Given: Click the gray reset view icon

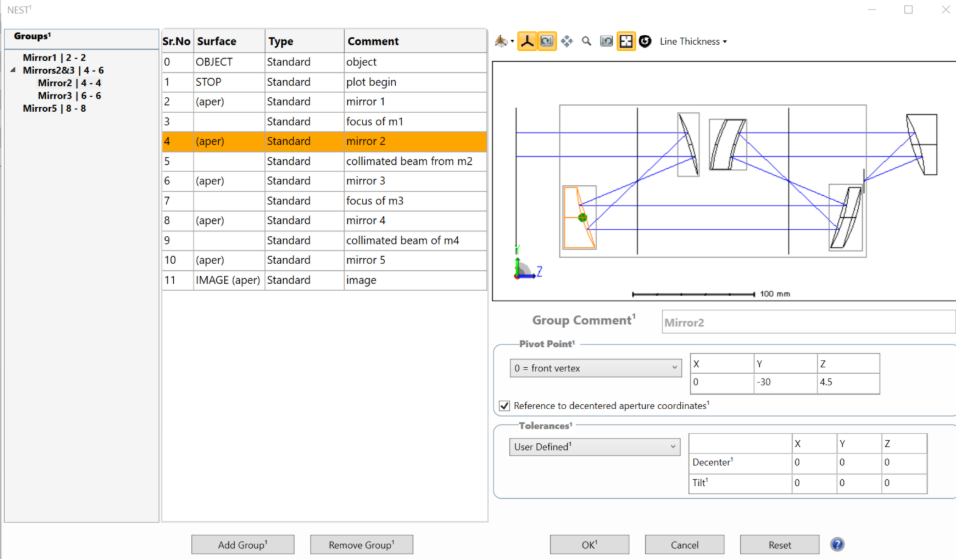Looking at the screenshot, I should pos(607,42).
